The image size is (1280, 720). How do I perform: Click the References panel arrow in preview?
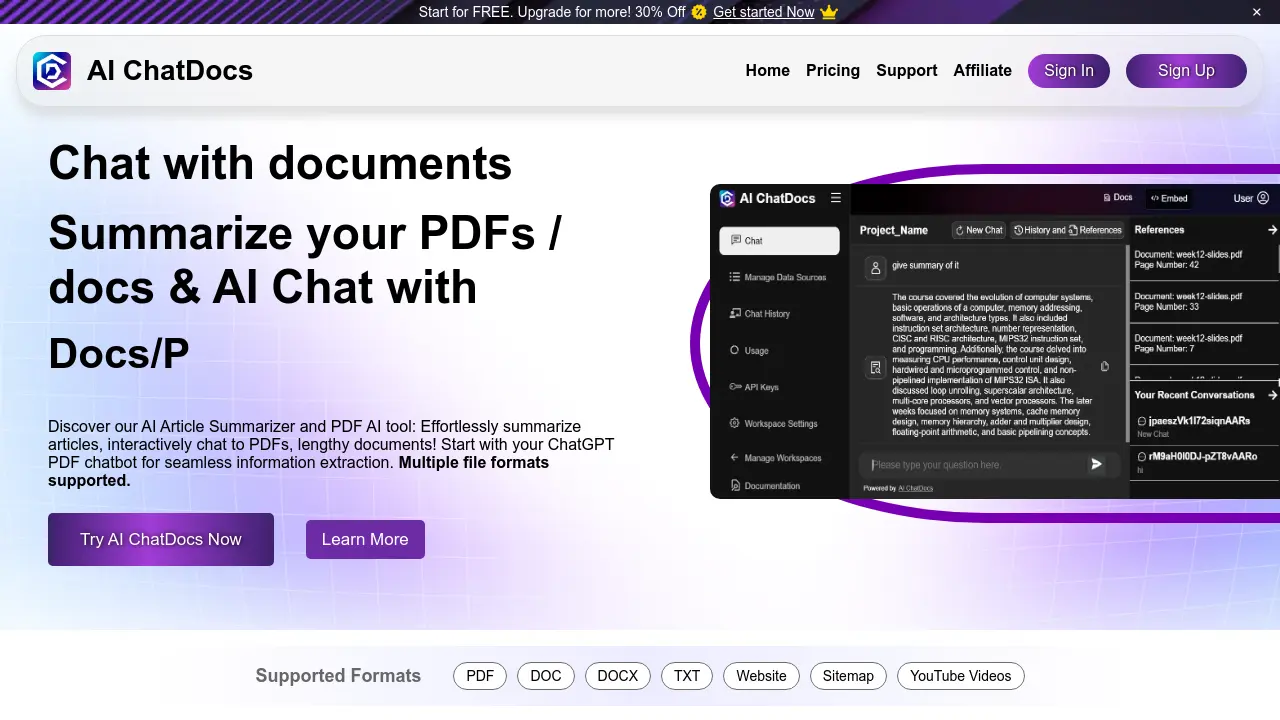point(1272,230)
